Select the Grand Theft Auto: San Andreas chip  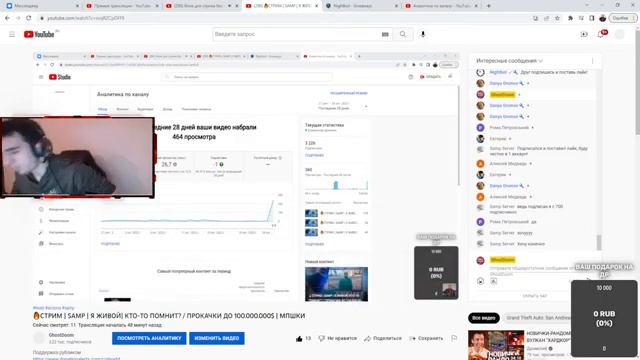pyautogui.click(x=537, y=318)
